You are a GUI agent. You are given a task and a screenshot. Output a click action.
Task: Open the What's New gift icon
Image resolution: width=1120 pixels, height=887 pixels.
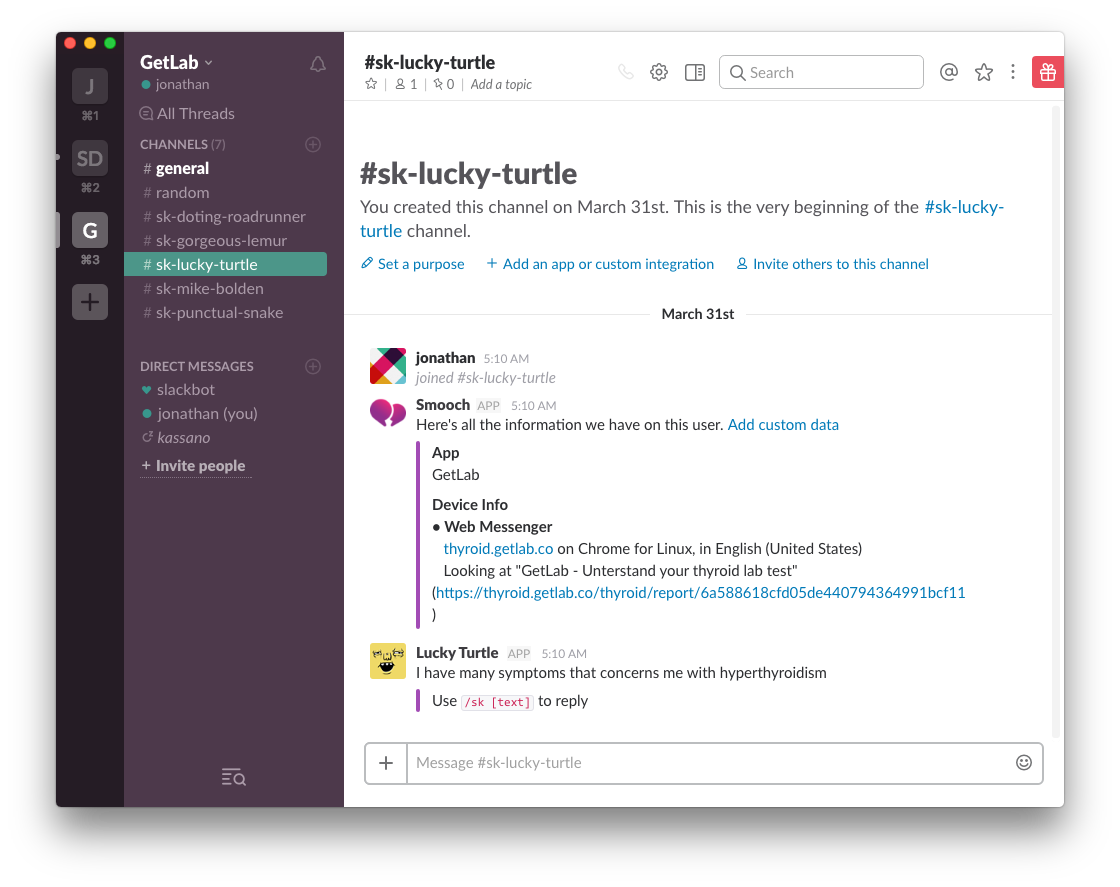tap(1047, 72)
